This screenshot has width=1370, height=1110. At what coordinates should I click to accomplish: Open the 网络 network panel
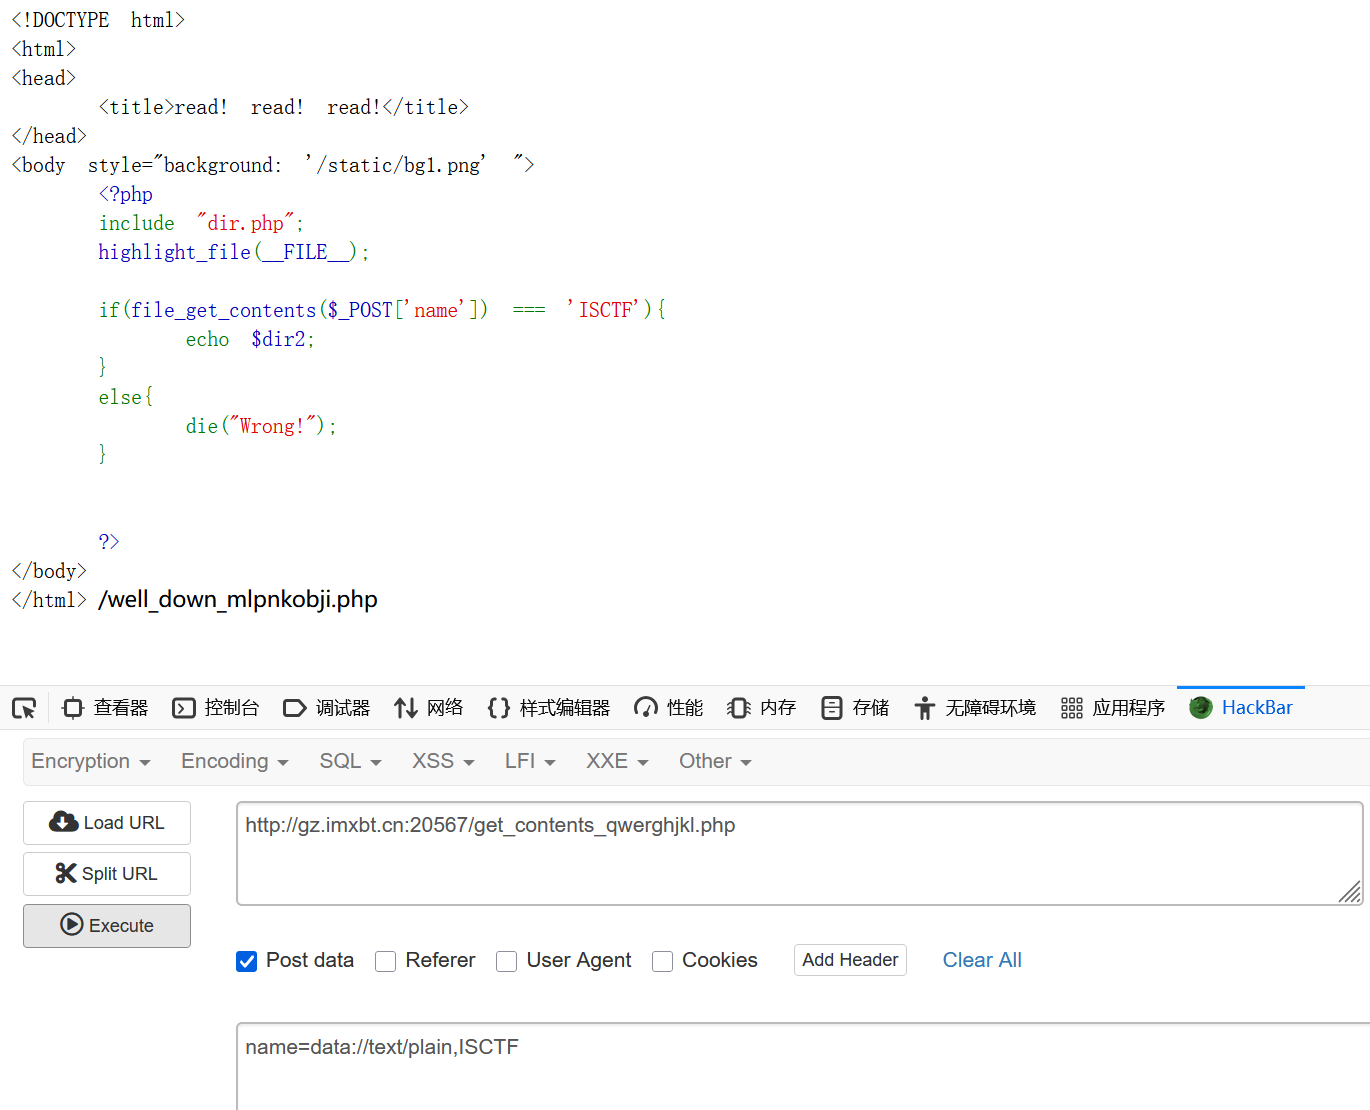tap(429, 708)
